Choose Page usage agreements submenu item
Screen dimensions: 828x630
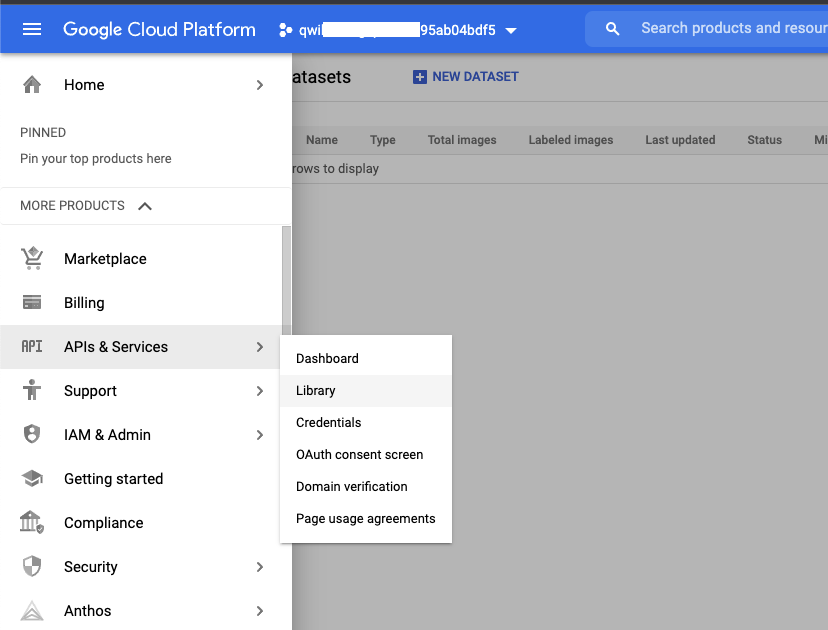click(x=366, y=519)
